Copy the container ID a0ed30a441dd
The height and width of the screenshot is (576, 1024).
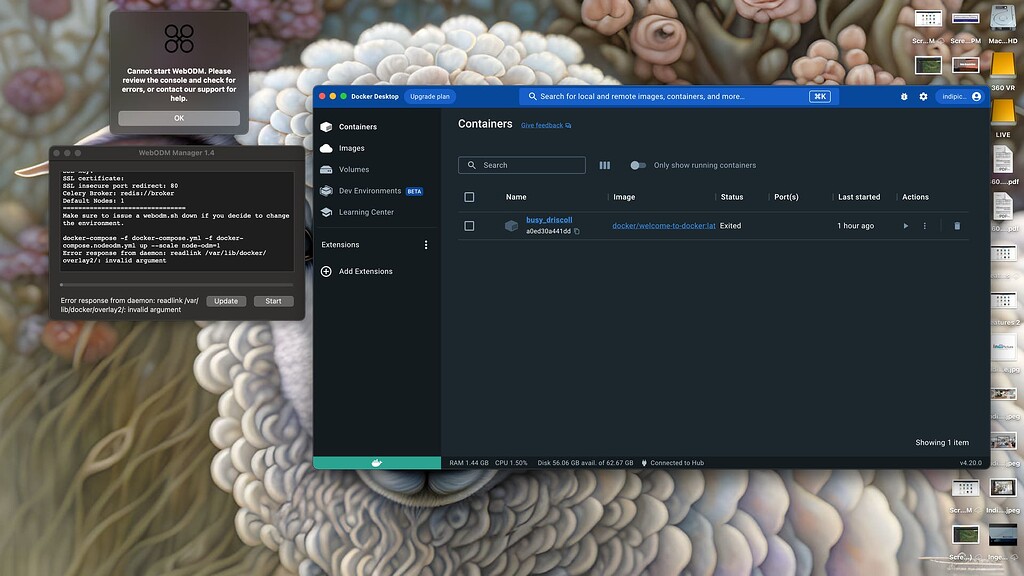click(x=577, y=231)
